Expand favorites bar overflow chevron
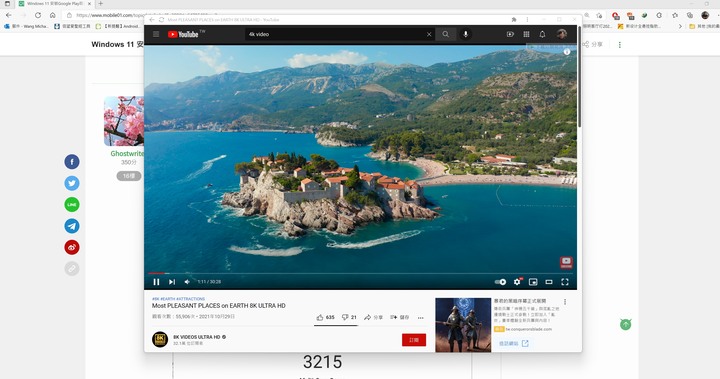Screen dimensions: 720x379 click(680, 26)
